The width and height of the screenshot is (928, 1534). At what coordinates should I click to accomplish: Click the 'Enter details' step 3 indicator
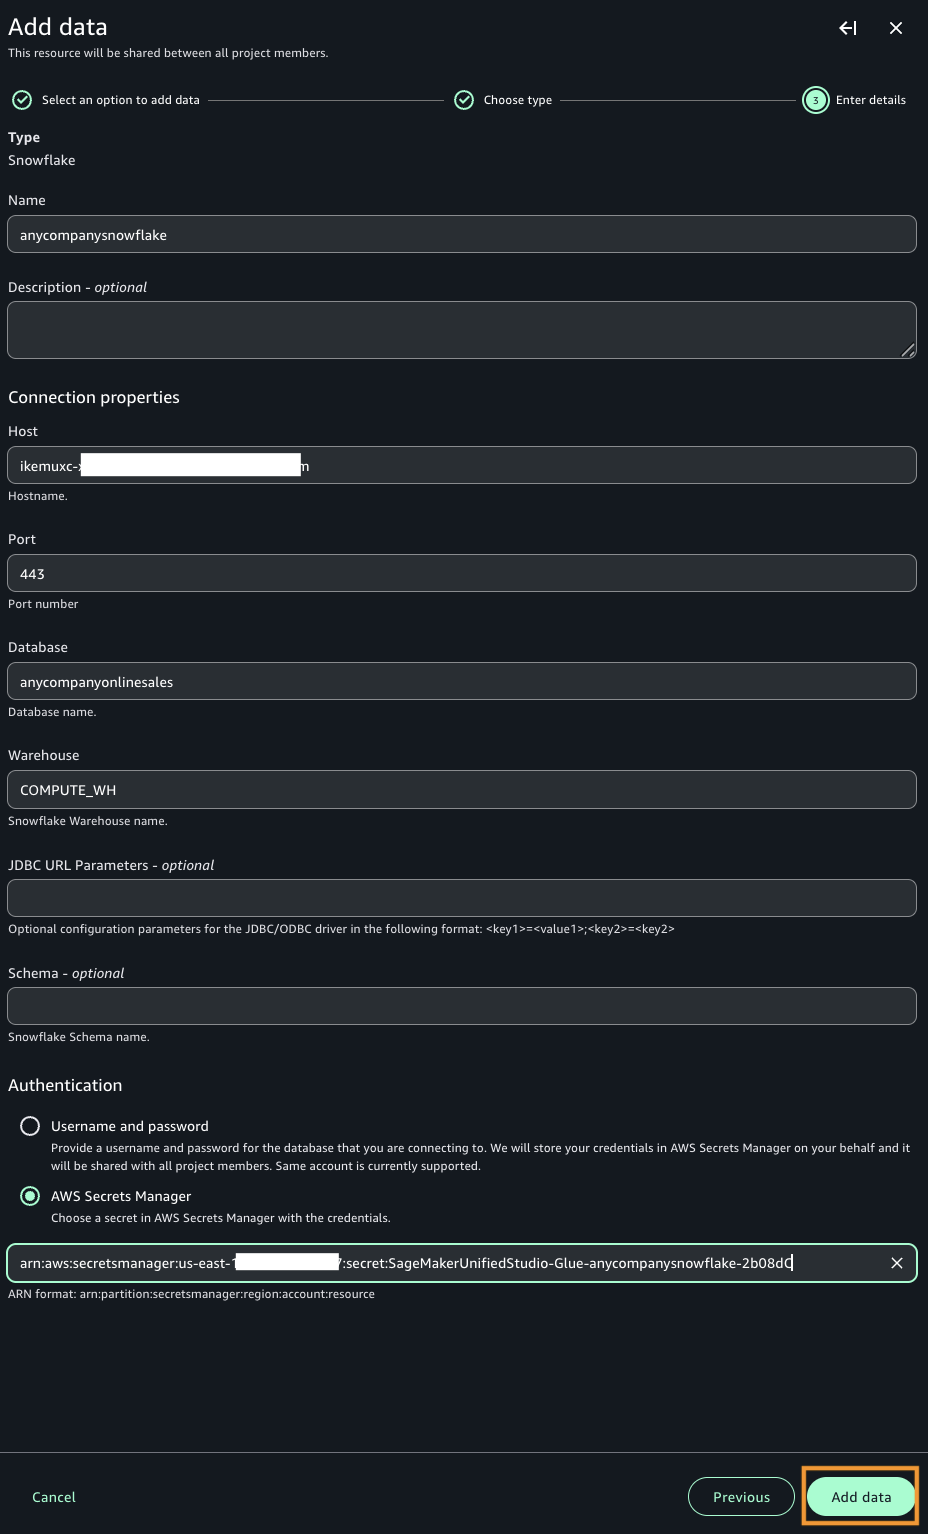click(816, 100)
